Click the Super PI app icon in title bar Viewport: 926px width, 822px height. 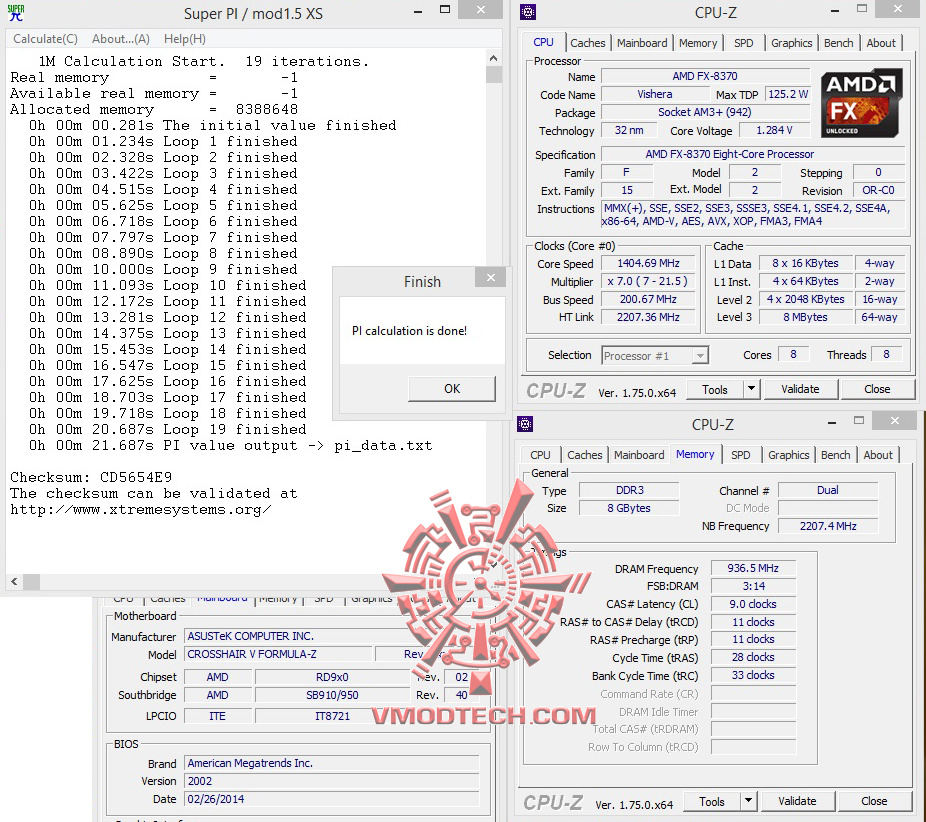pos(16,12)
